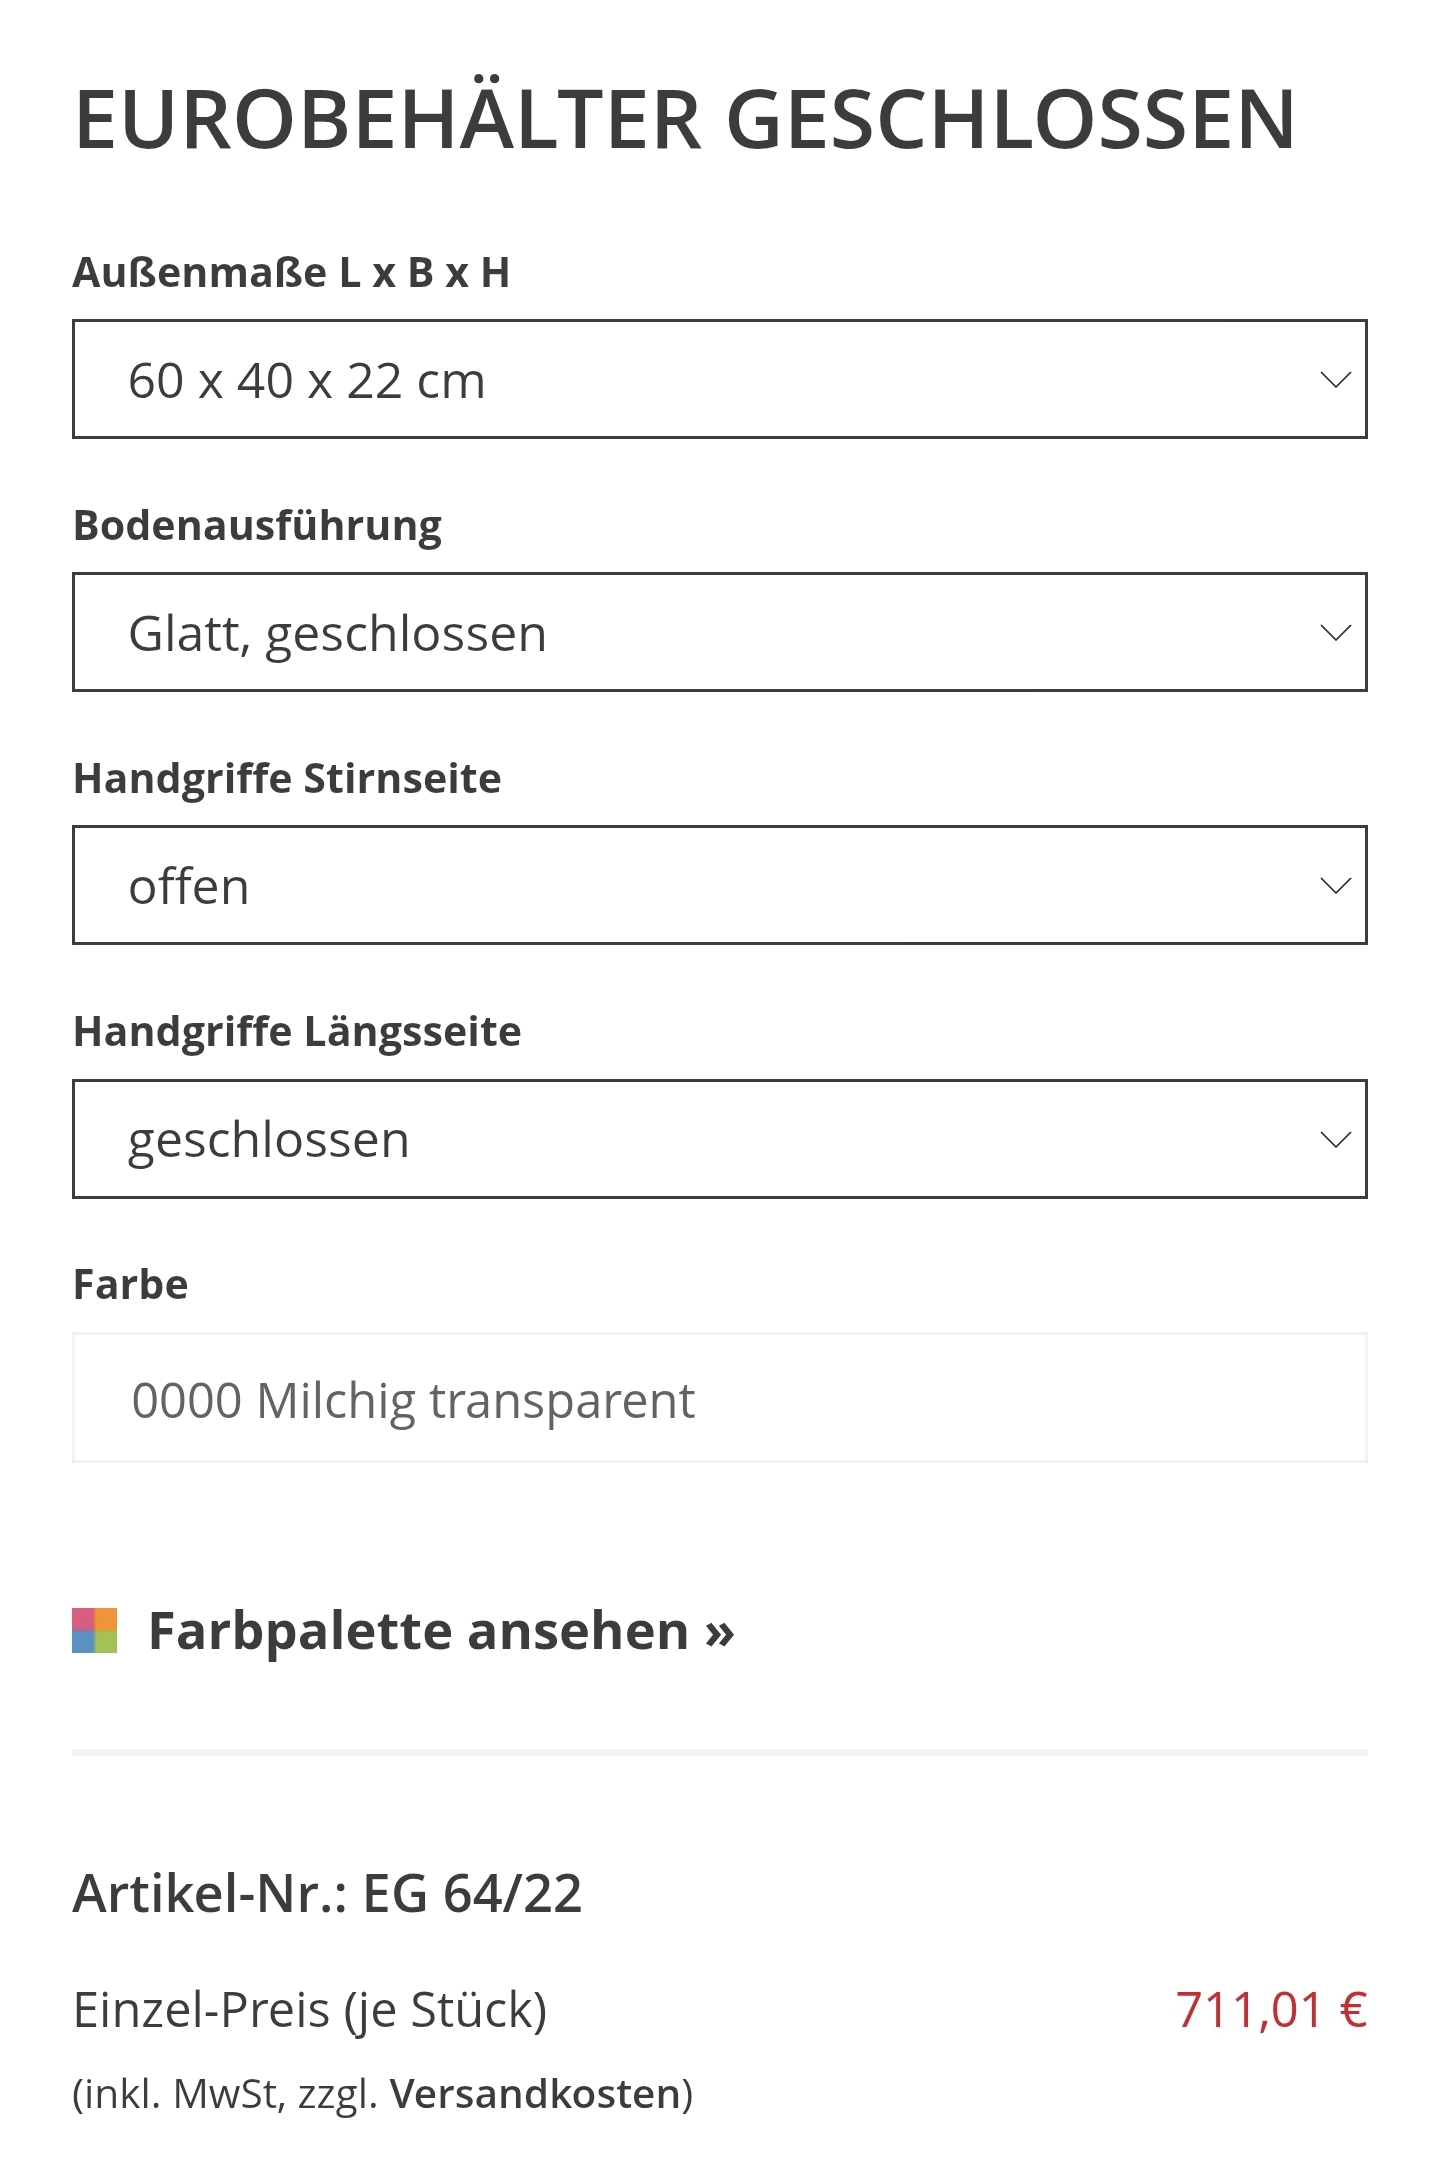Click the 'Außenmaße L x B x H' label

291,273
